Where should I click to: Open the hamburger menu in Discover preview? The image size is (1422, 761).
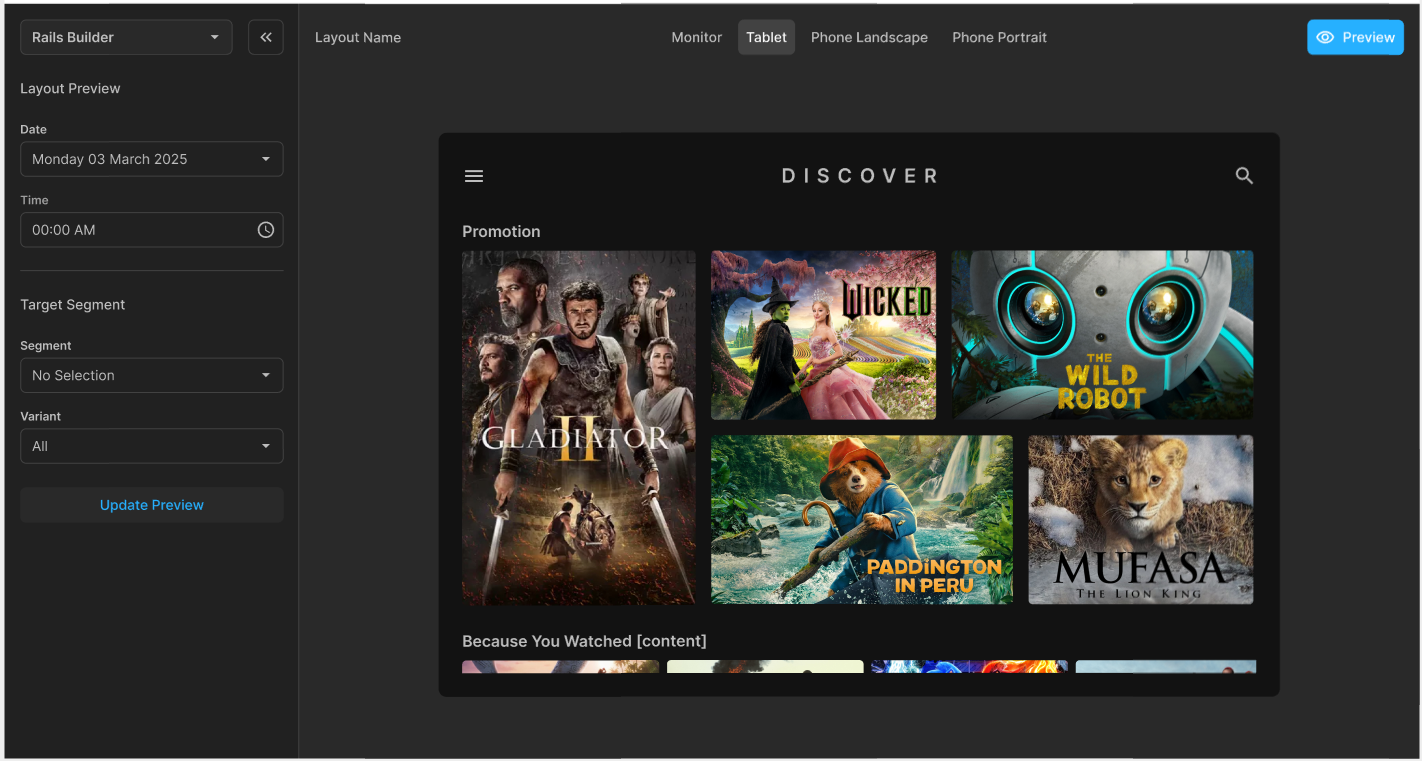coord(474,176)
